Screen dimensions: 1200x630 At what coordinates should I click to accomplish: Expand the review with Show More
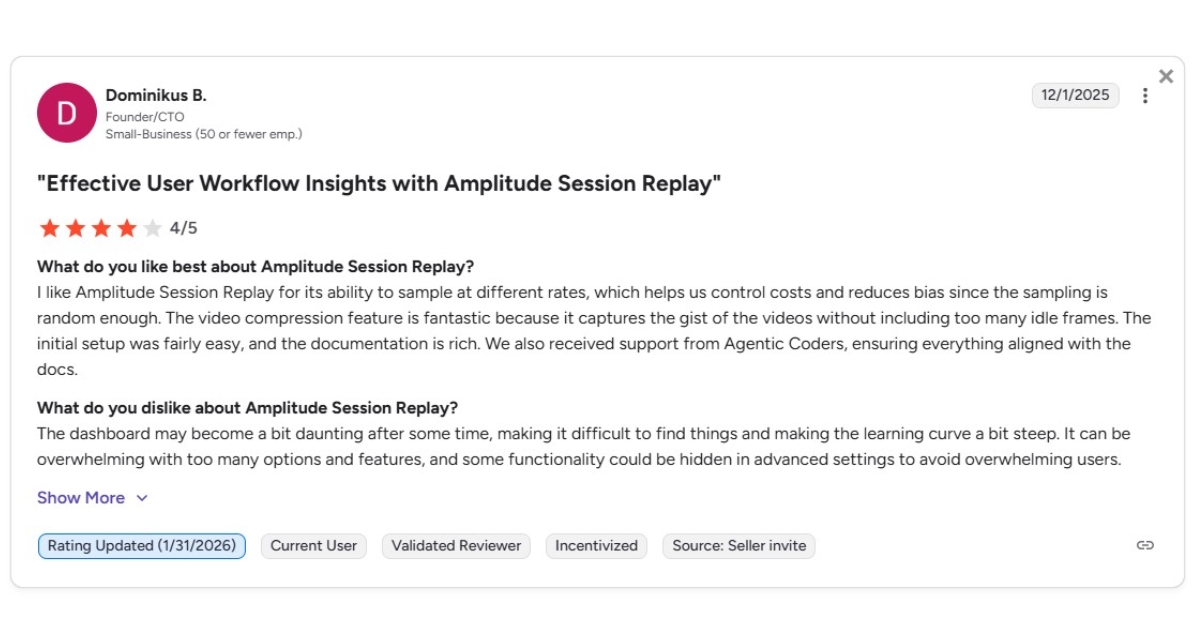click(81, 497)
